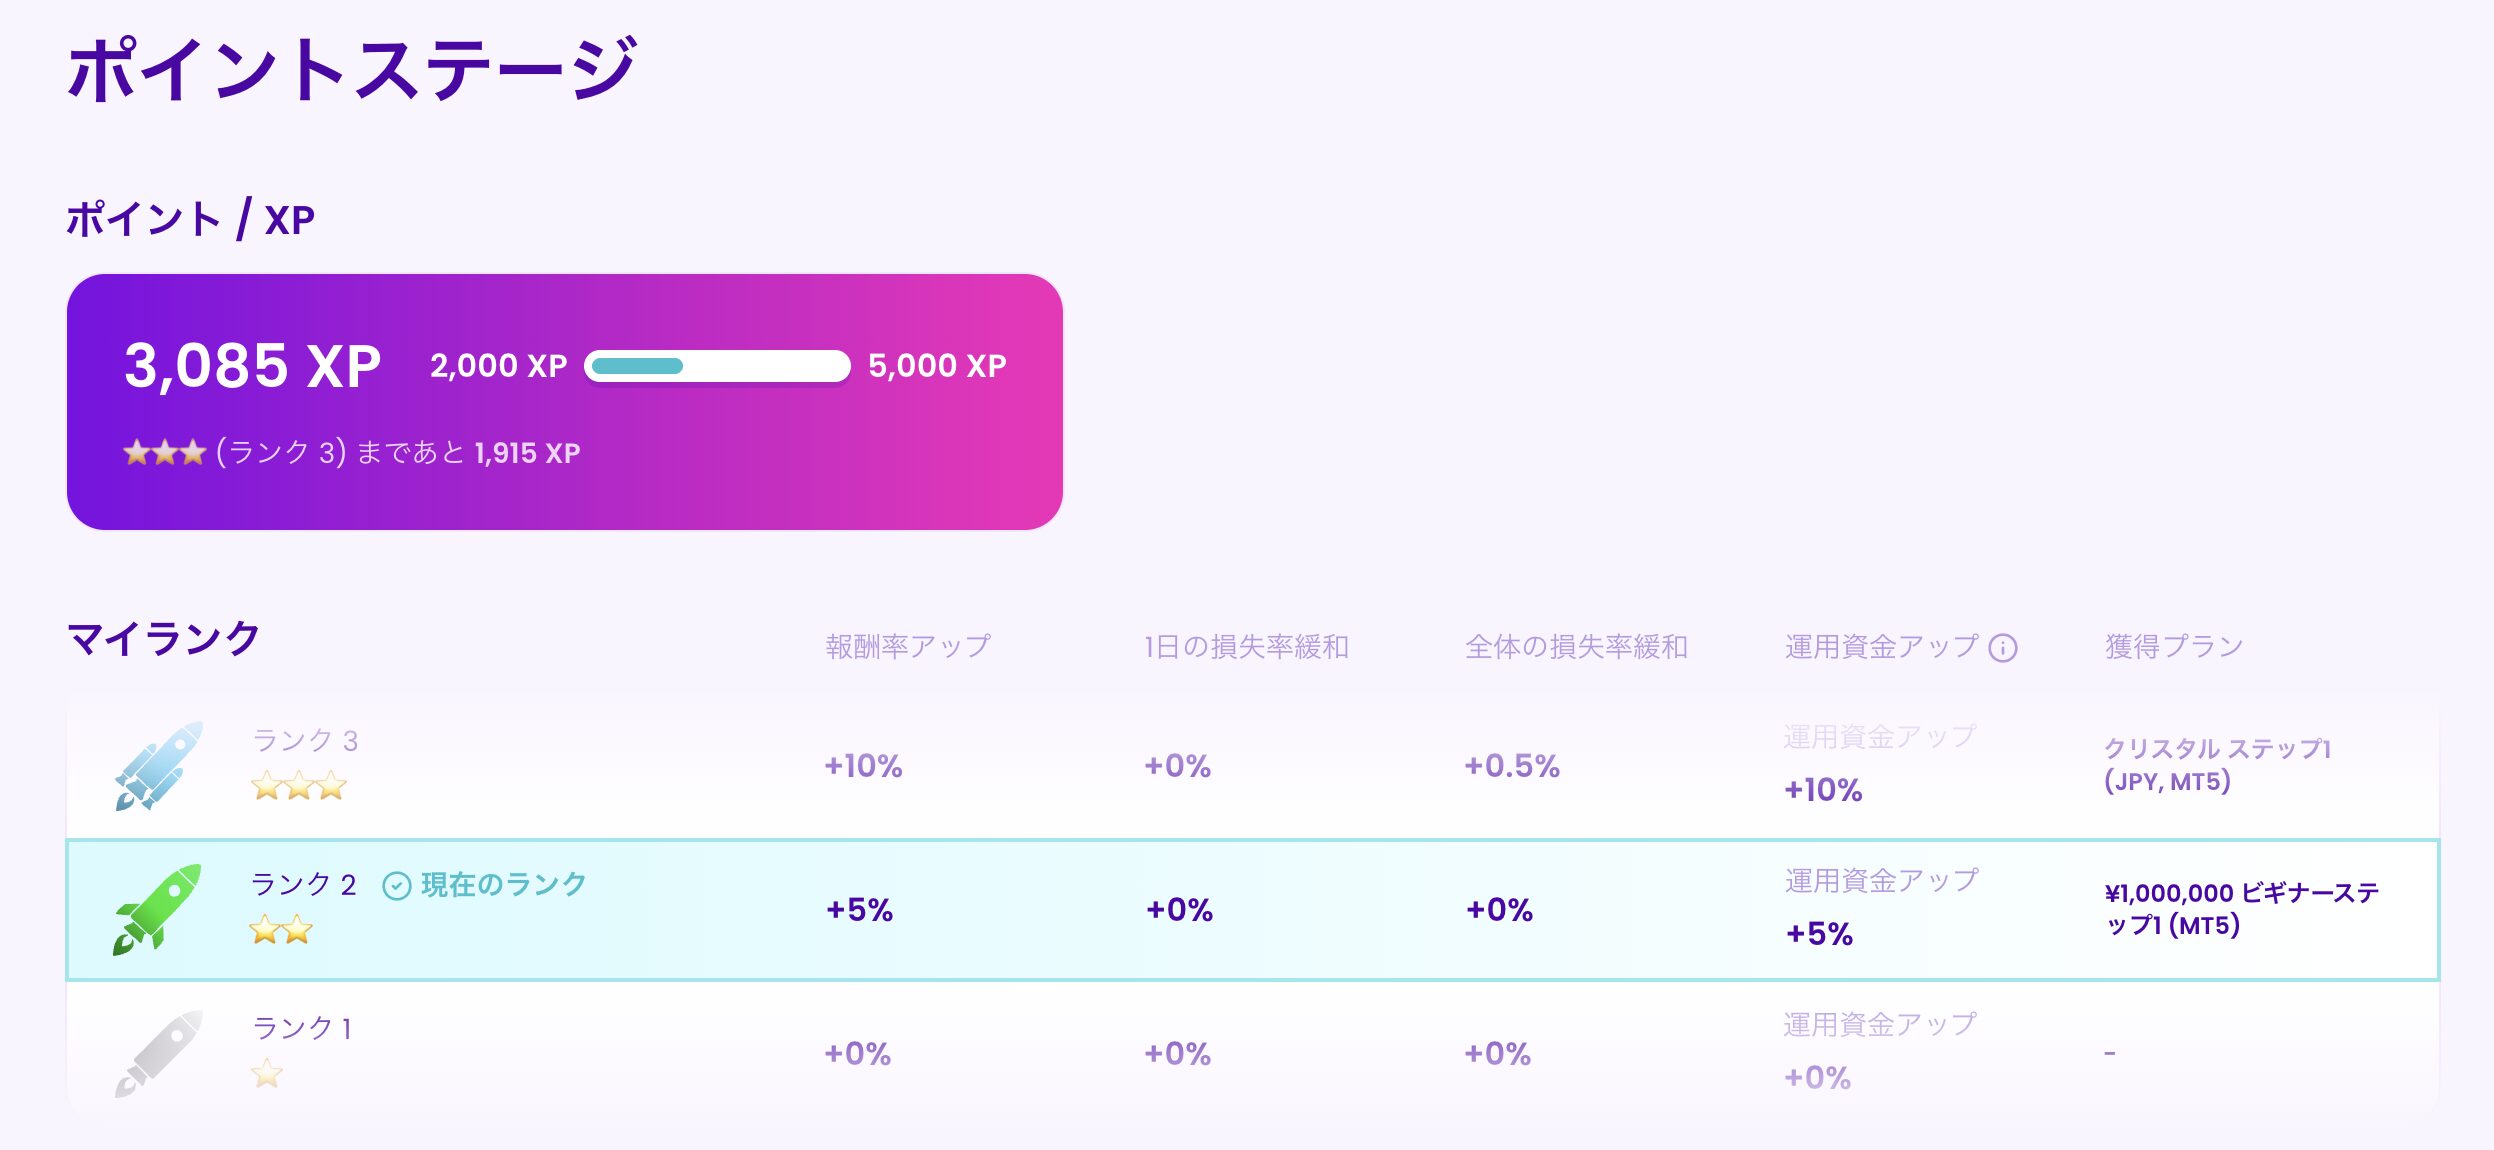2494x1150 pixels.
Task: Click the blue rocket icon for Rank 3
Action: click(158, 765)
